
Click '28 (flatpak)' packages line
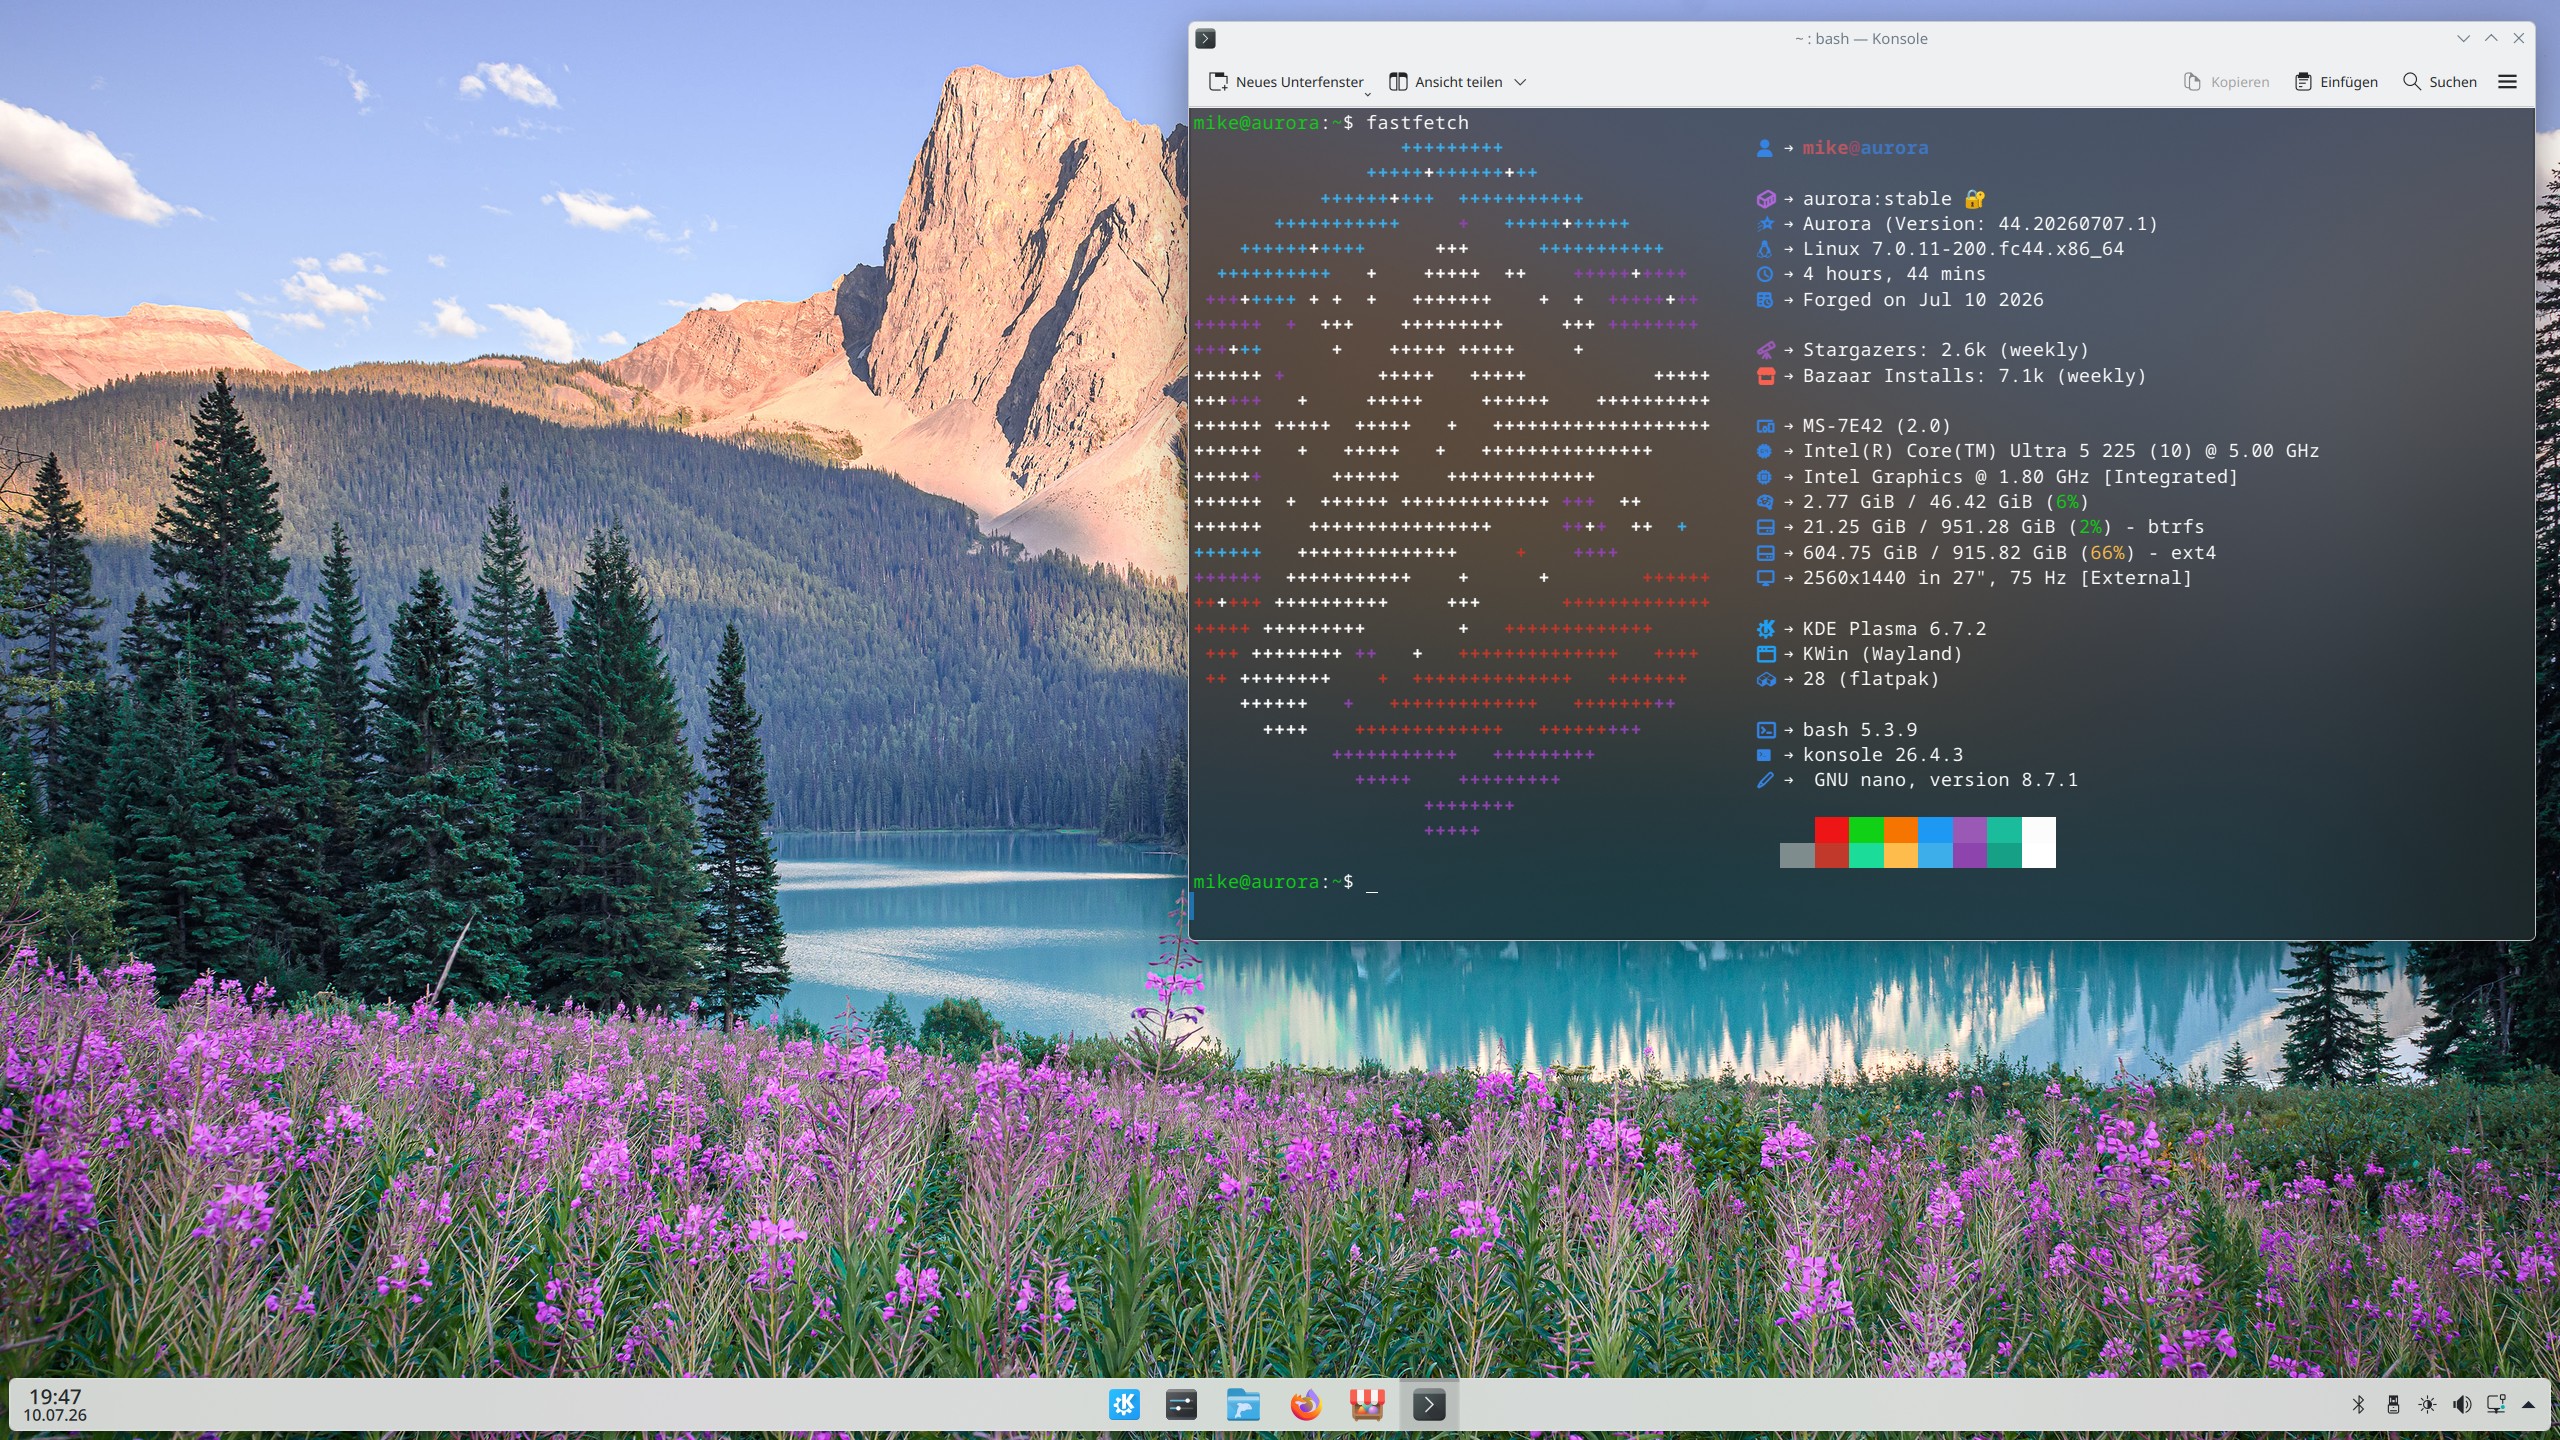1871,679
